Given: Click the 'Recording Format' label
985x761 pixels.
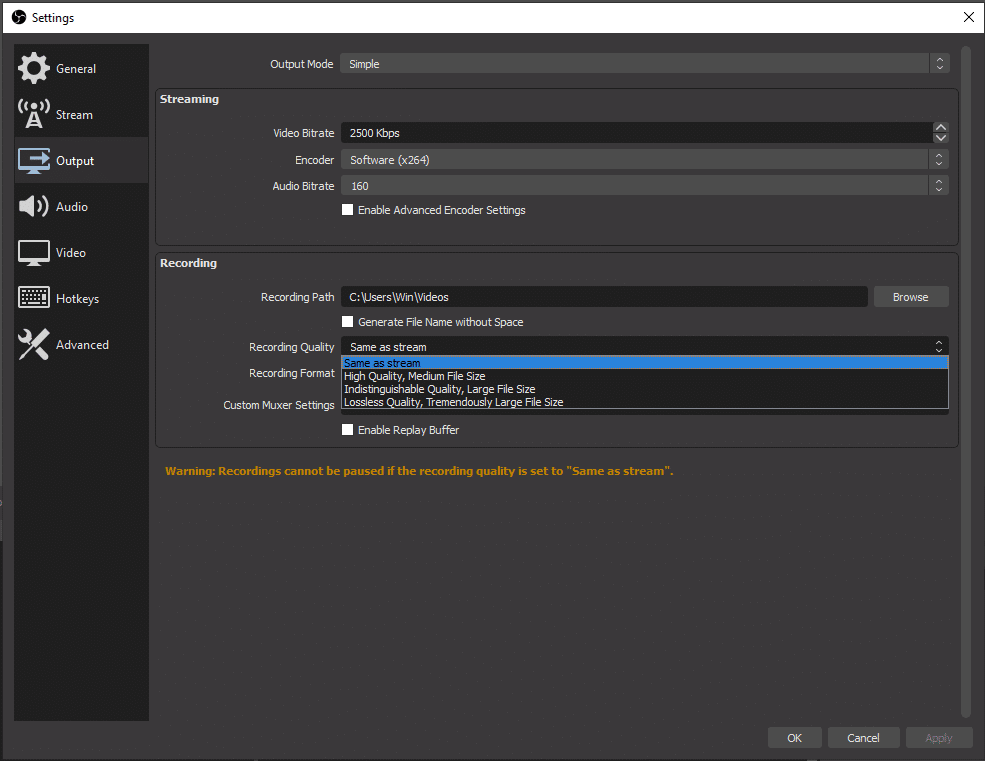Looking at the screenshot, I should point(291,373).
